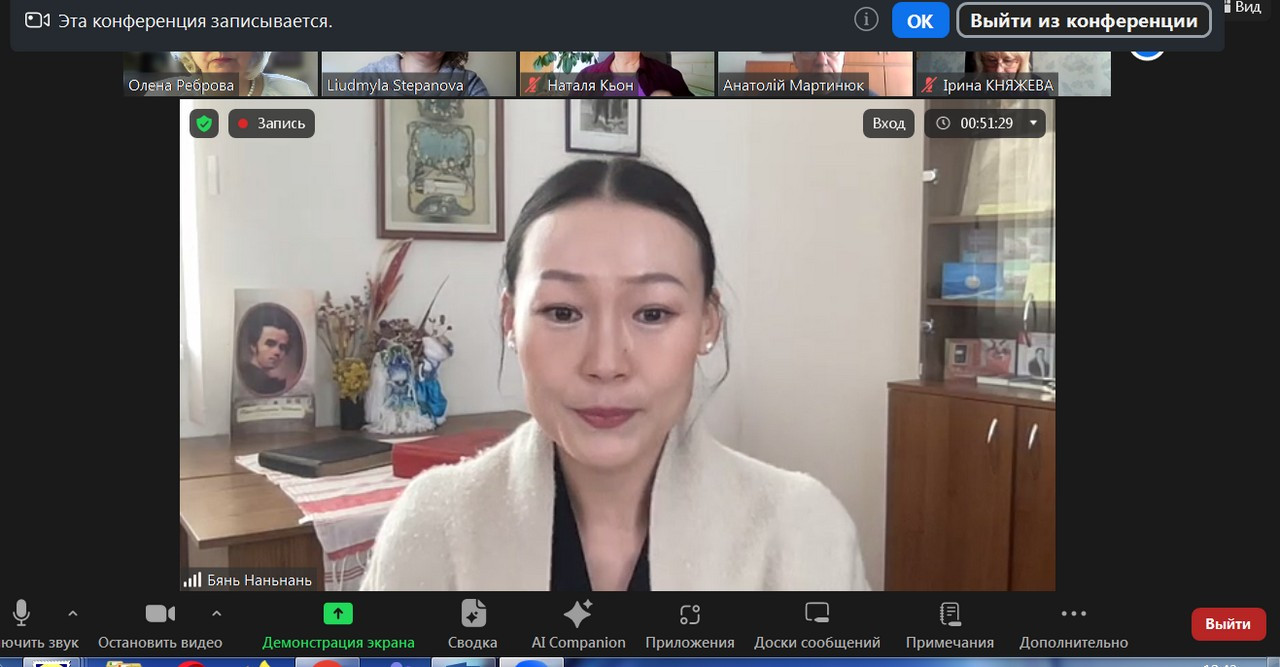Stop video with the camera icon

point(160,613)
